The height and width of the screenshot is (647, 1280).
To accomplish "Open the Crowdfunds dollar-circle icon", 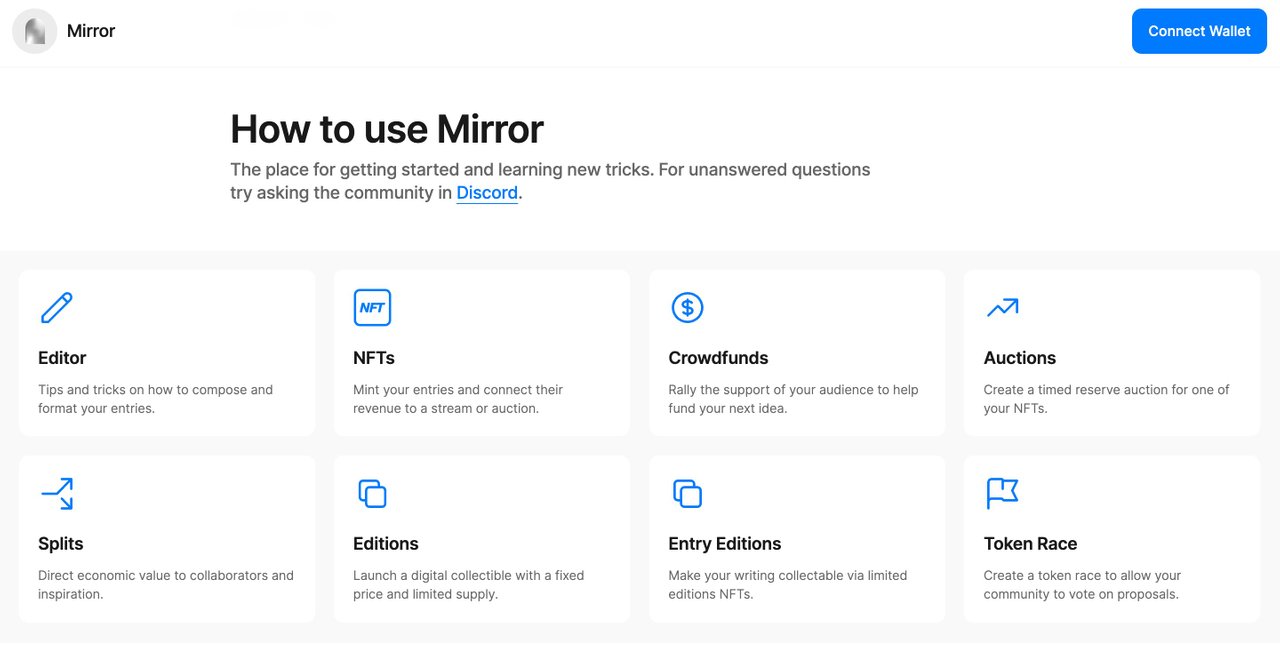I will coord(687,307).
